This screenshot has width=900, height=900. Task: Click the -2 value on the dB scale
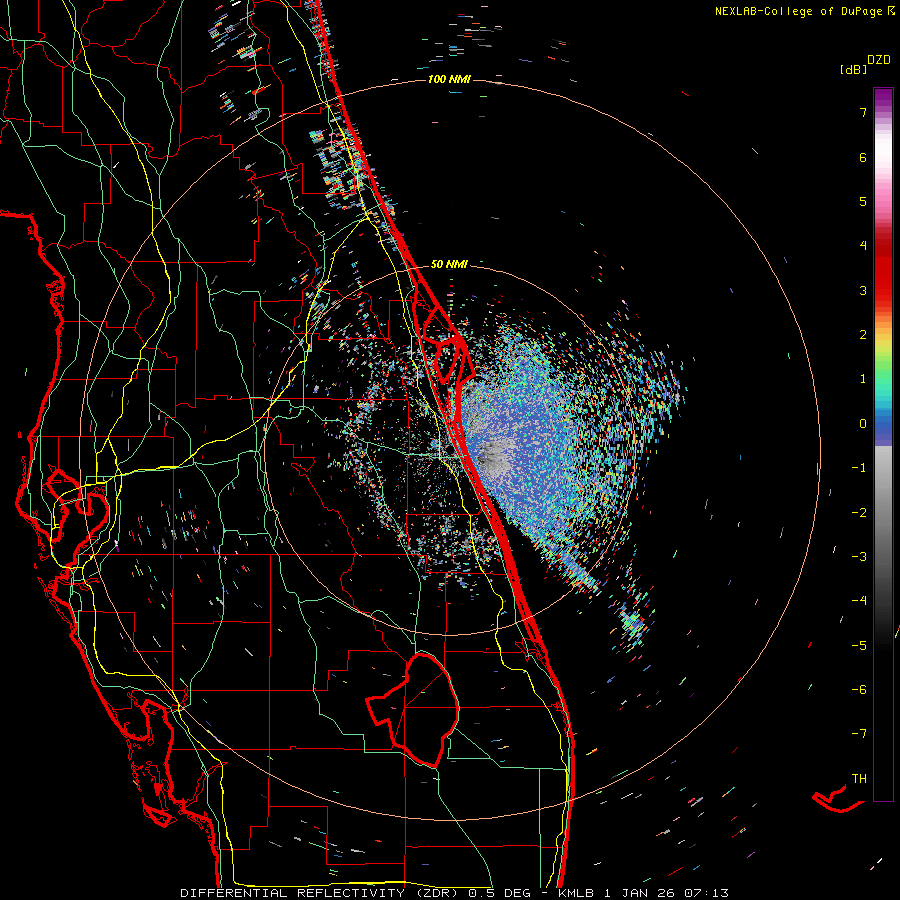[x=859, y=513]
